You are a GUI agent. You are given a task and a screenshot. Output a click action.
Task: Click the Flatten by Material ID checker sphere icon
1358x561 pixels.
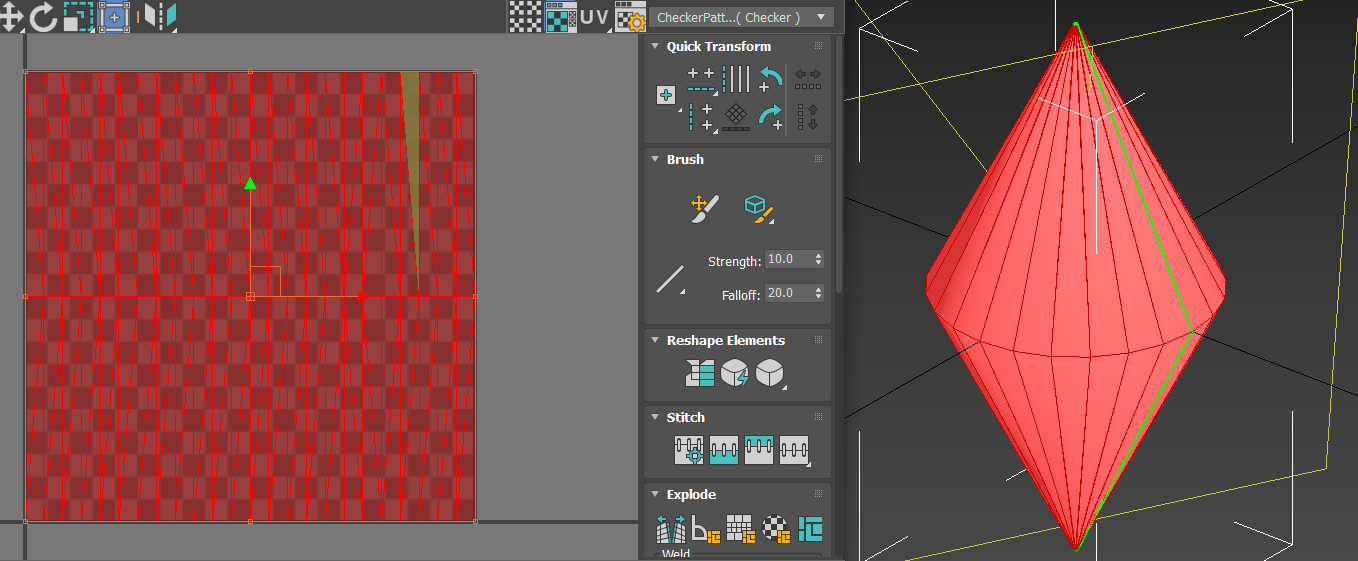[775, 529]
